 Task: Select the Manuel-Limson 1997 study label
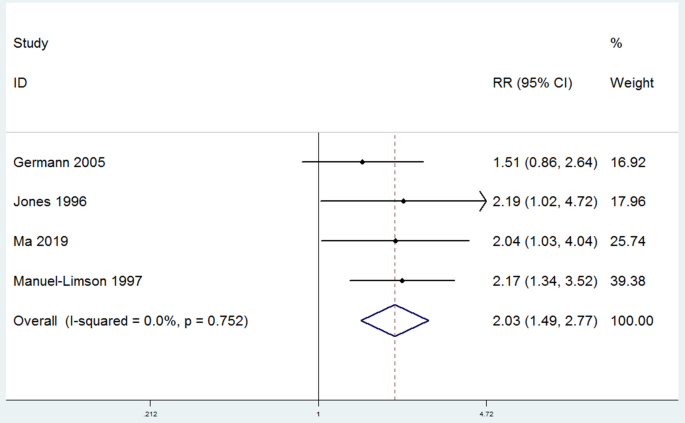coord(78,281)
